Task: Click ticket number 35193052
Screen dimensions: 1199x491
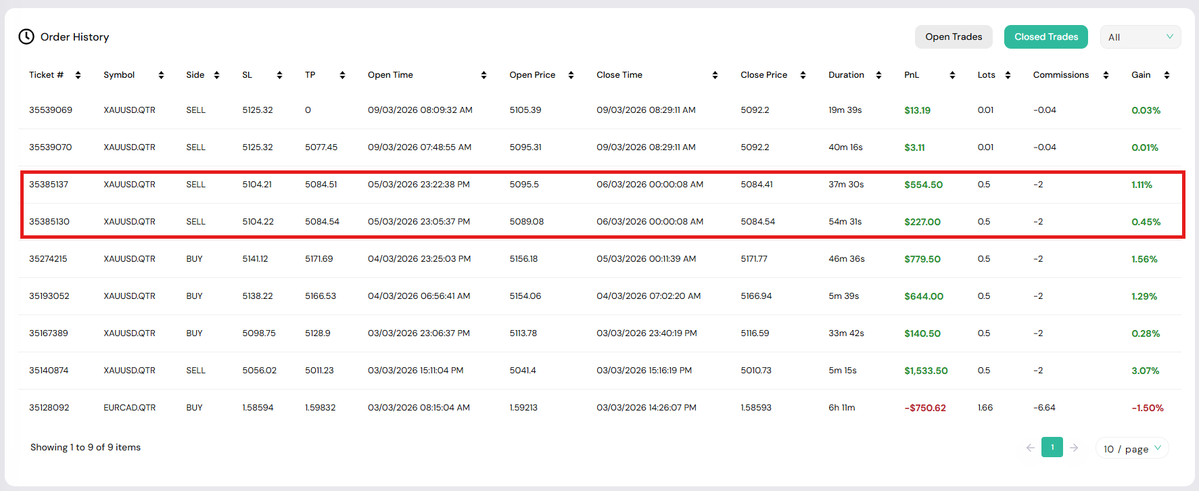Action: (x=49, y=296)
